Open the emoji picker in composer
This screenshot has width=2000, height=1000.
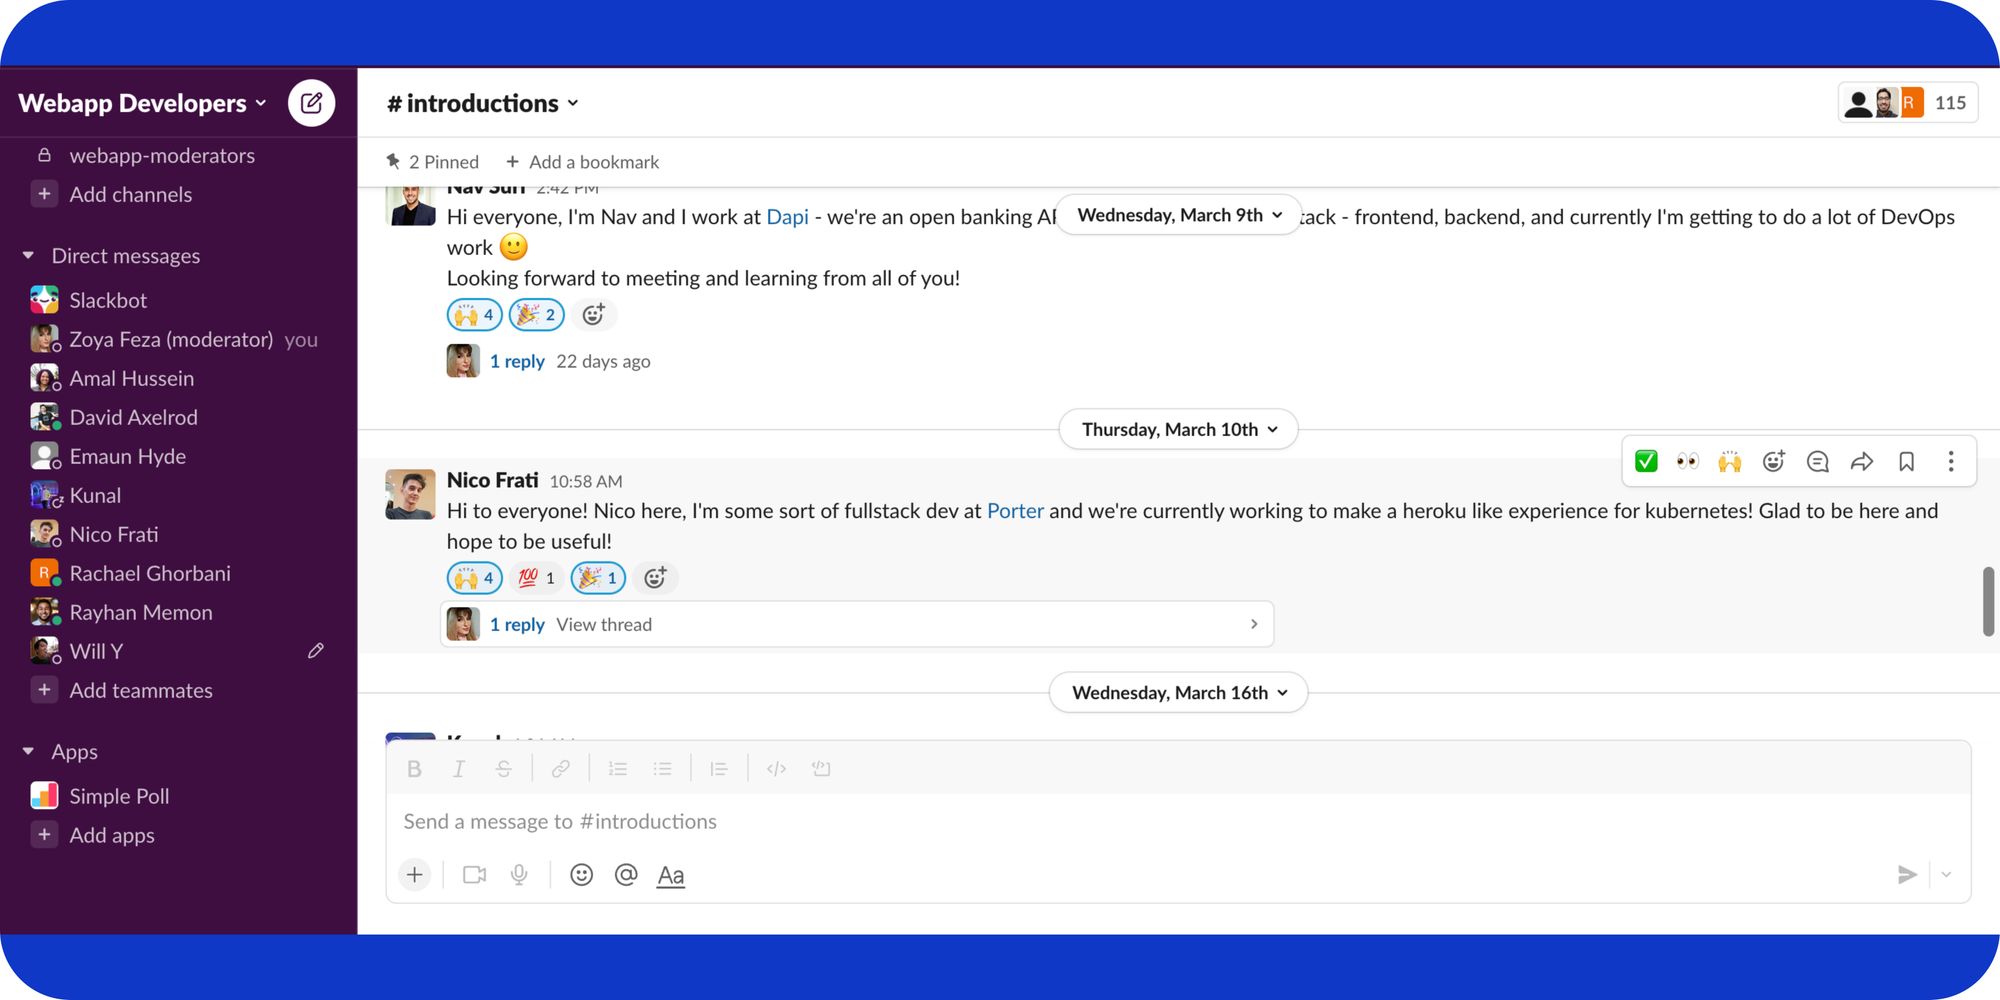click(x=581, y=875)
